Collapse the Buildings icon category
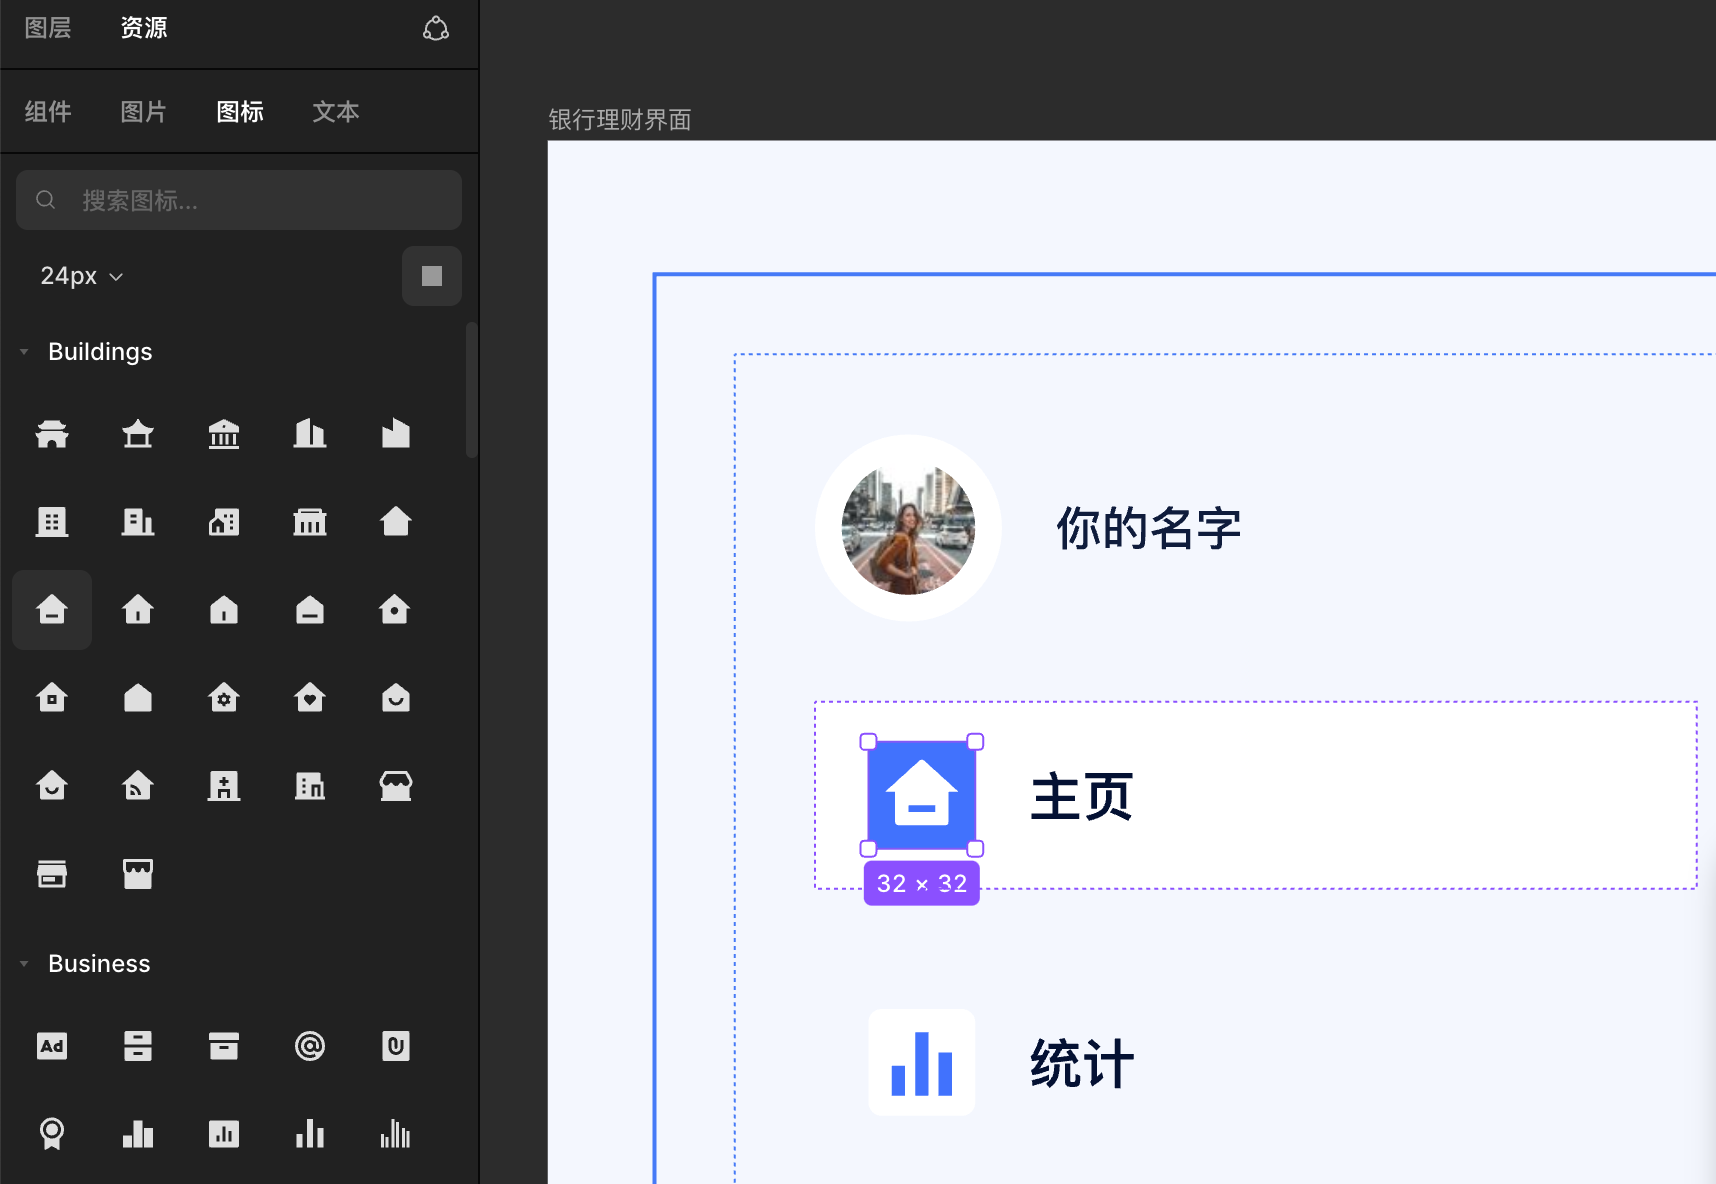 coord(24,352)
